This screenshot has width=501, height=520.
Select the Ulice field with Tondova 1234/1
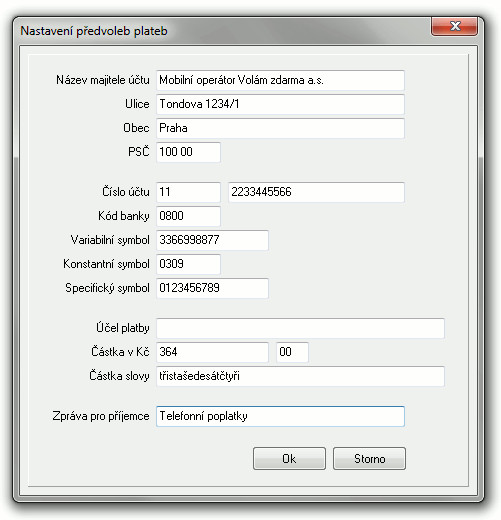click(280, 104)
